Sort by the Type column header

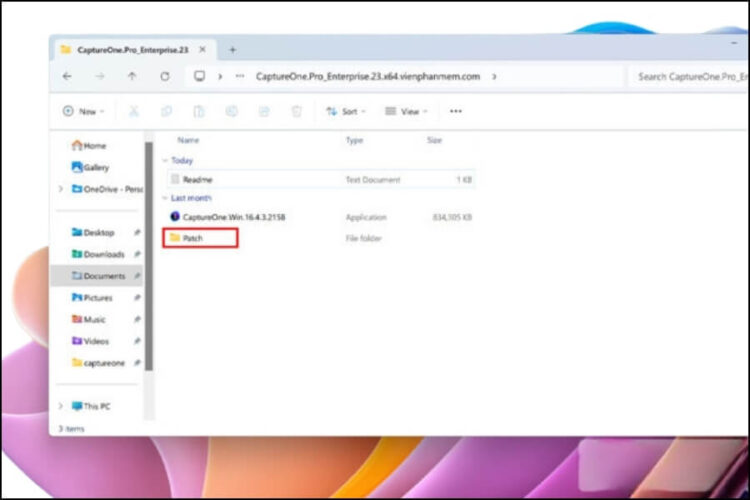click(354, 140)
